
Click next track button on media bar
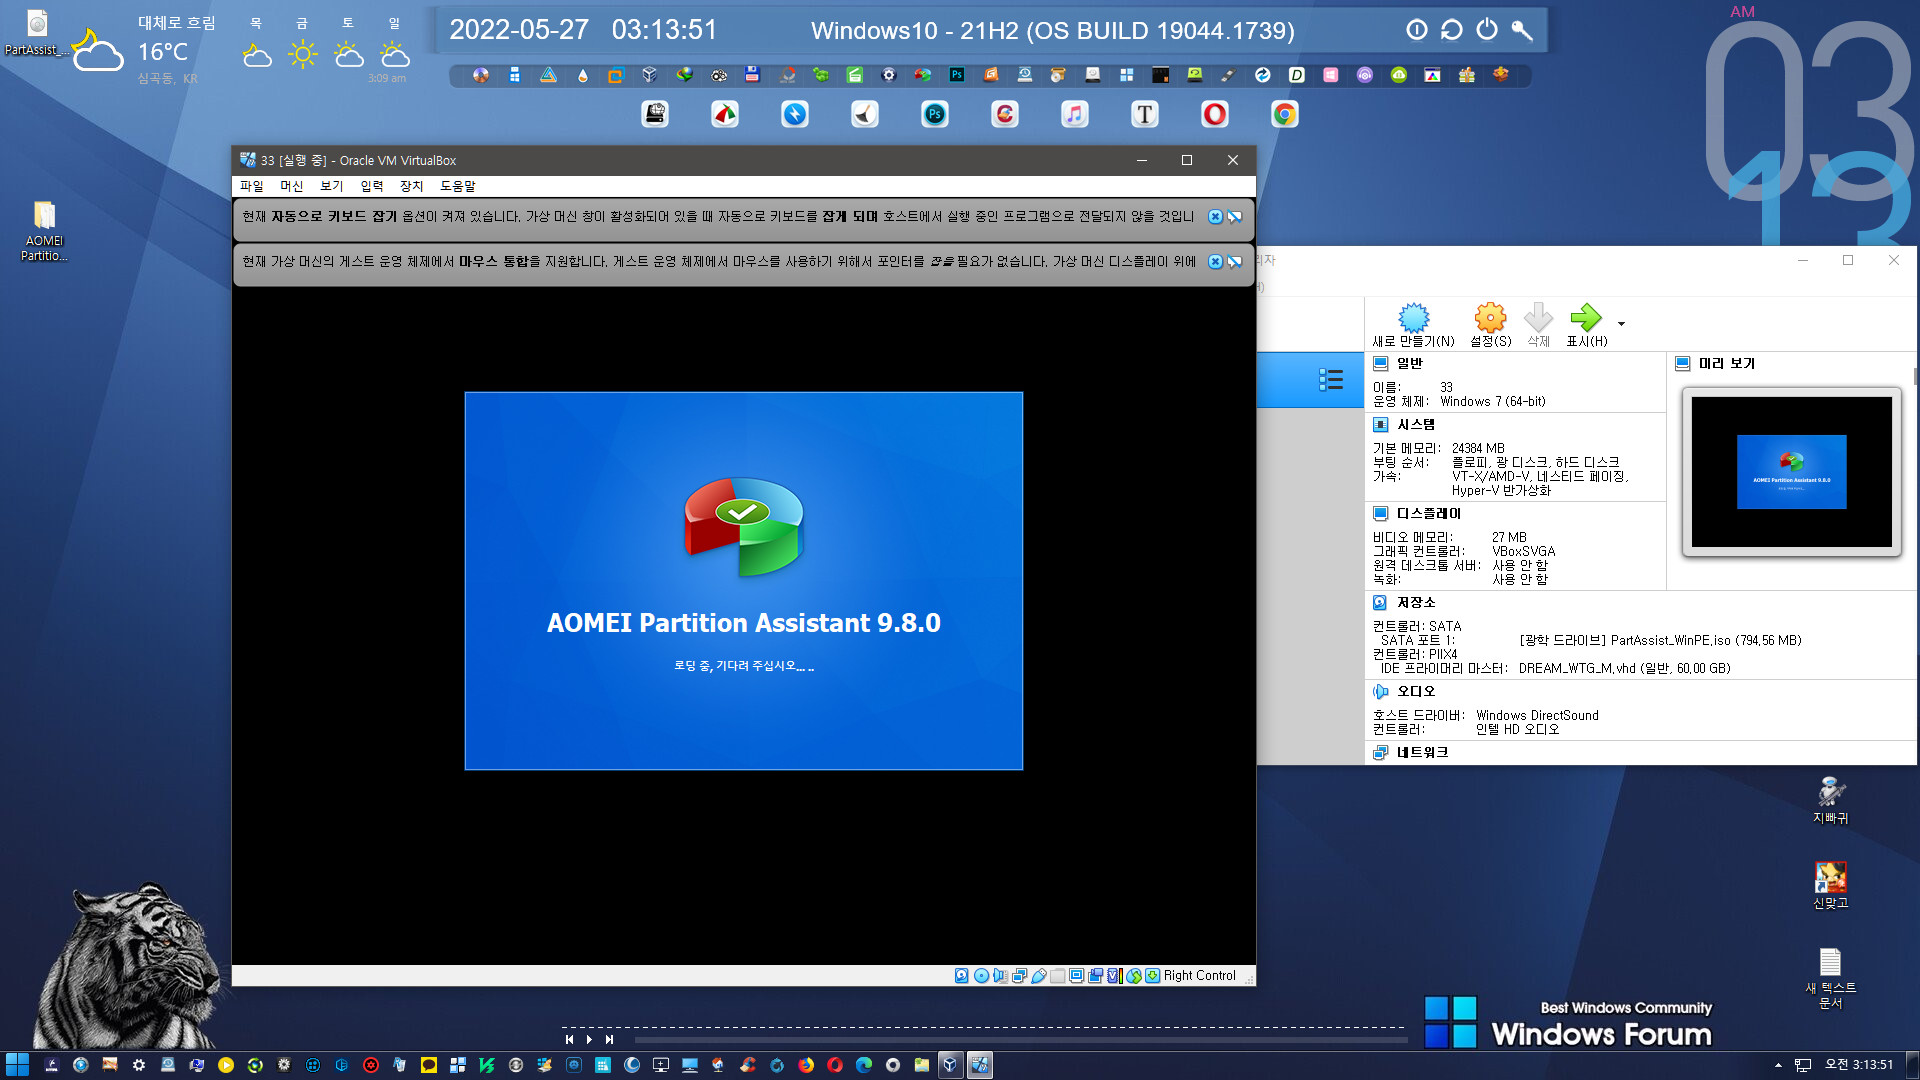point(609,1039)
